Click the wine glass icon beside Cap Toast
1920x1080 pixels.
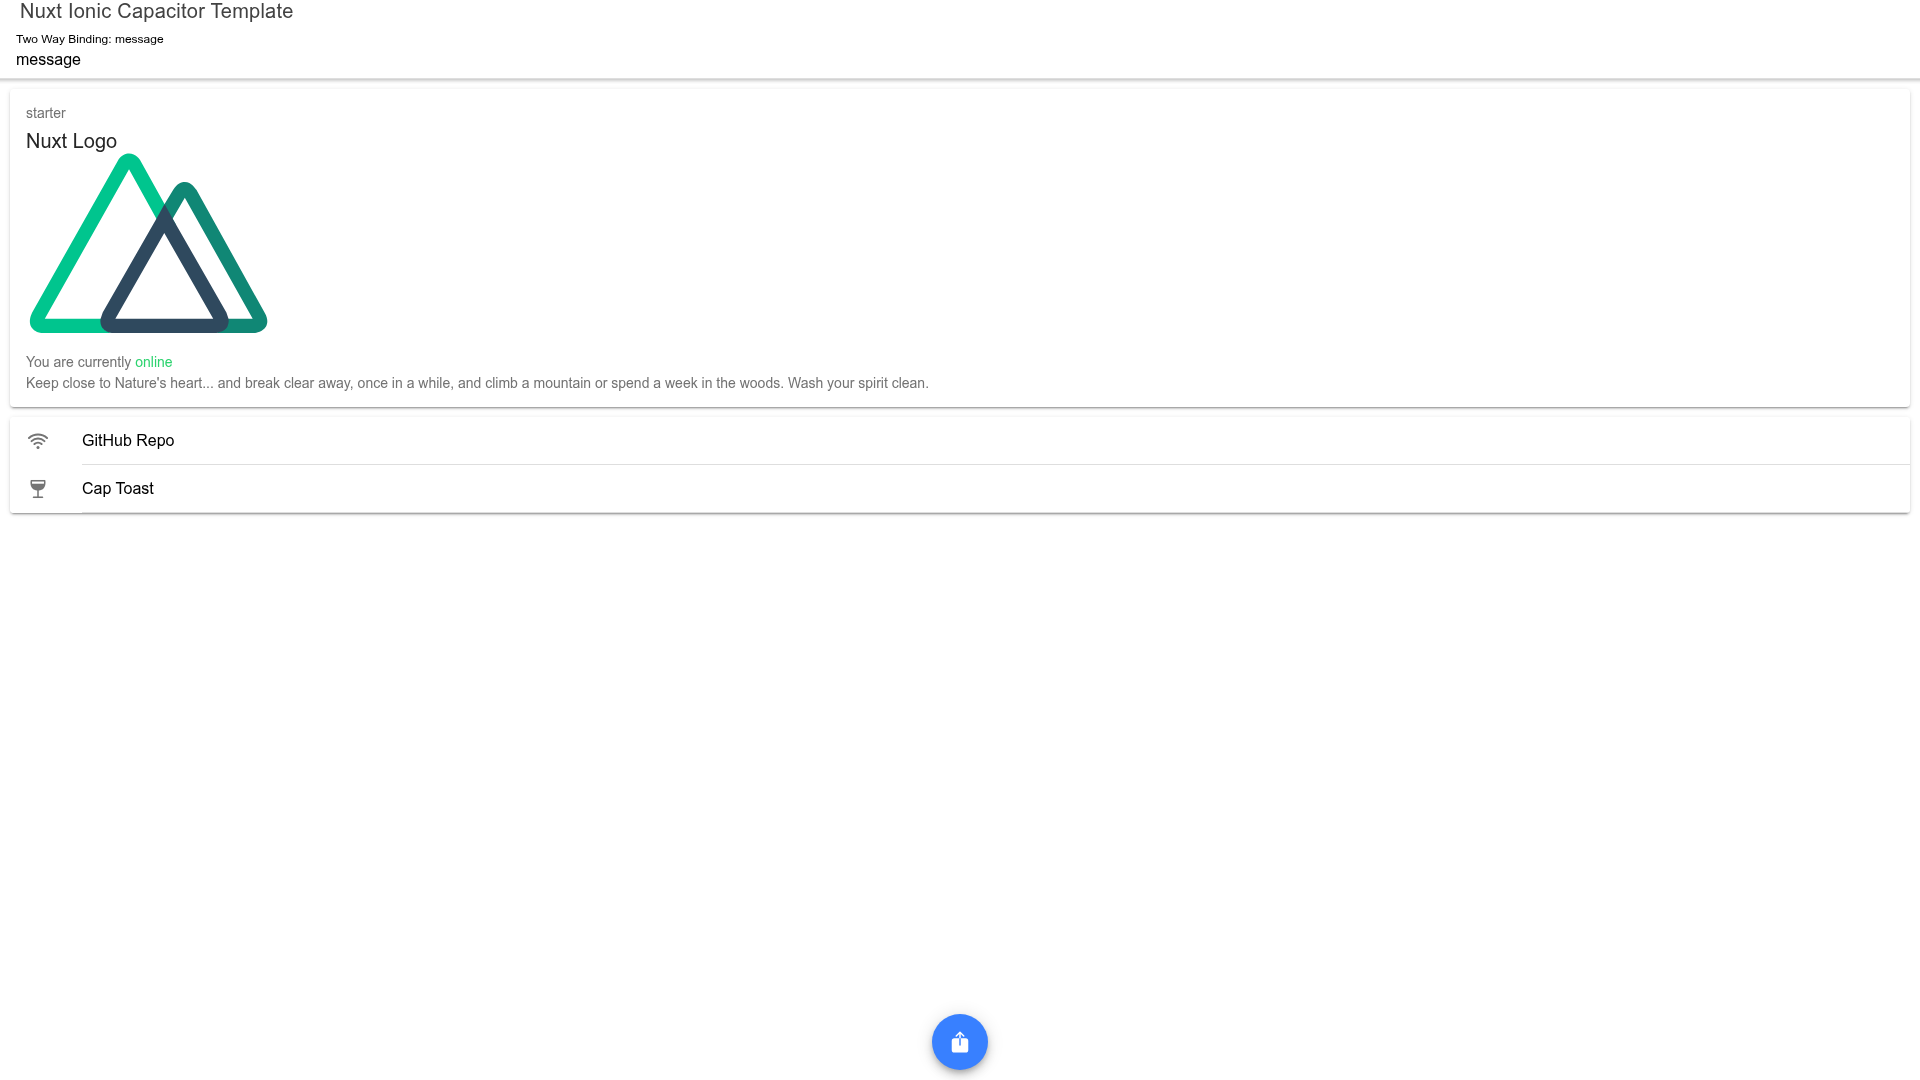[38, 489]
